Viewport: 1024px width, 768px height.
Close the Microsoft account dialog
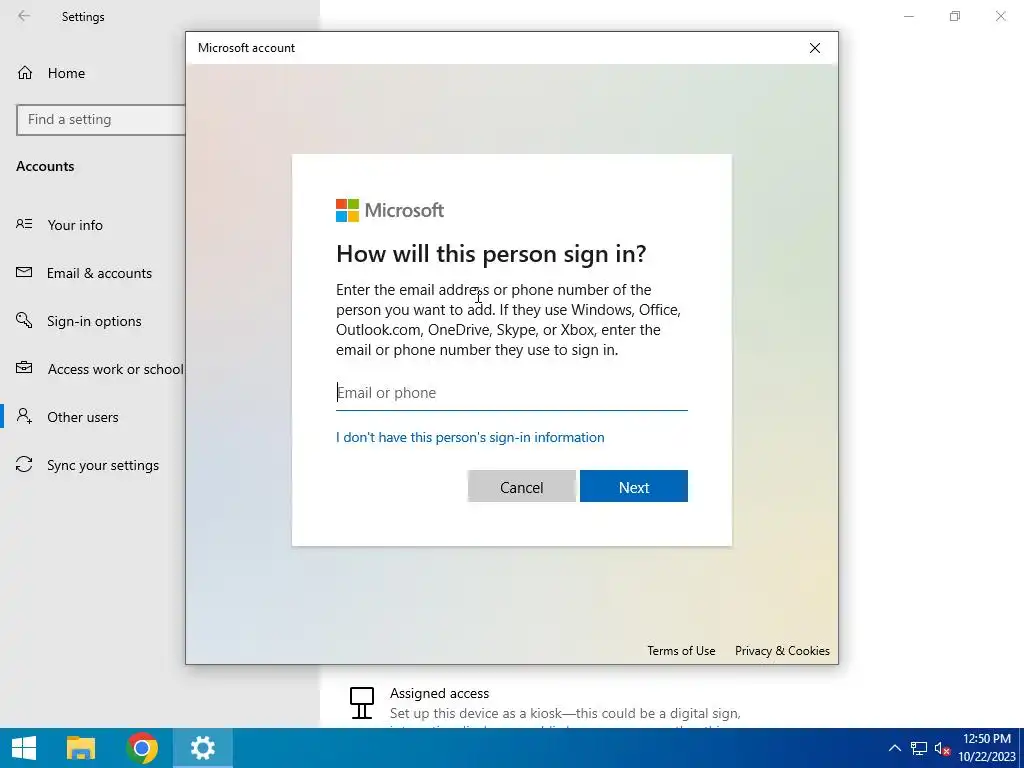(x=814, y=48)
